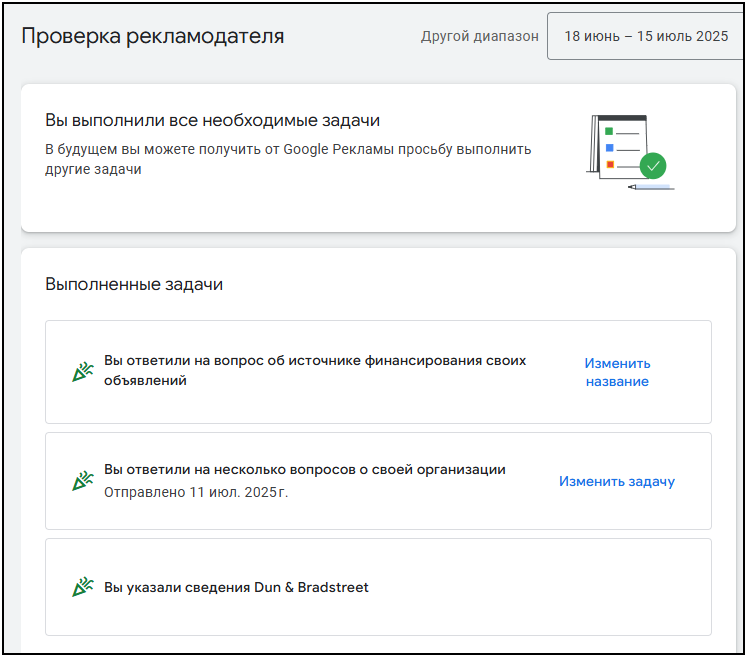Click the blue square in the checklist illustration
Image resolution: width=747 pixels, height=657 pixels.
609,148
